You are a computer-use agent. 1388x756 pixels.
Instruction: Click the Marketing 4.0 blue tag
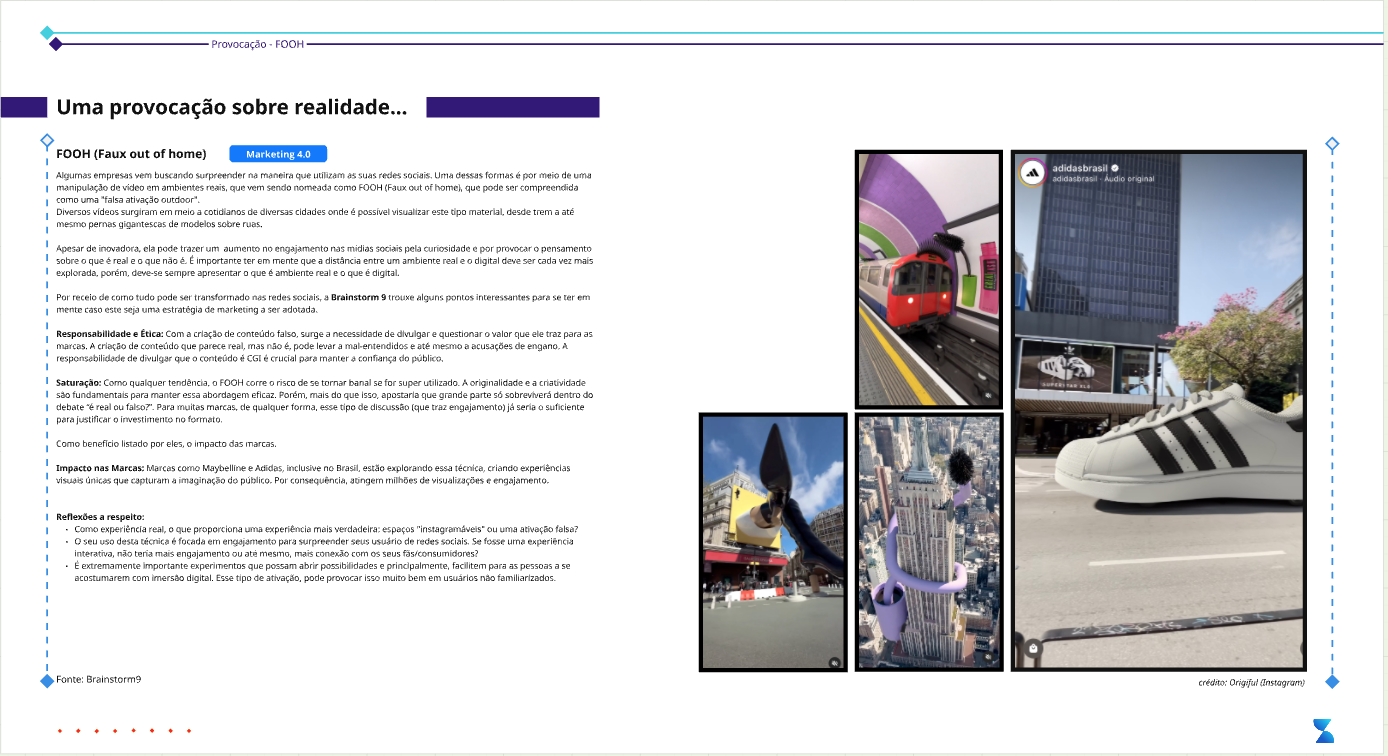[x=278, y=154]
